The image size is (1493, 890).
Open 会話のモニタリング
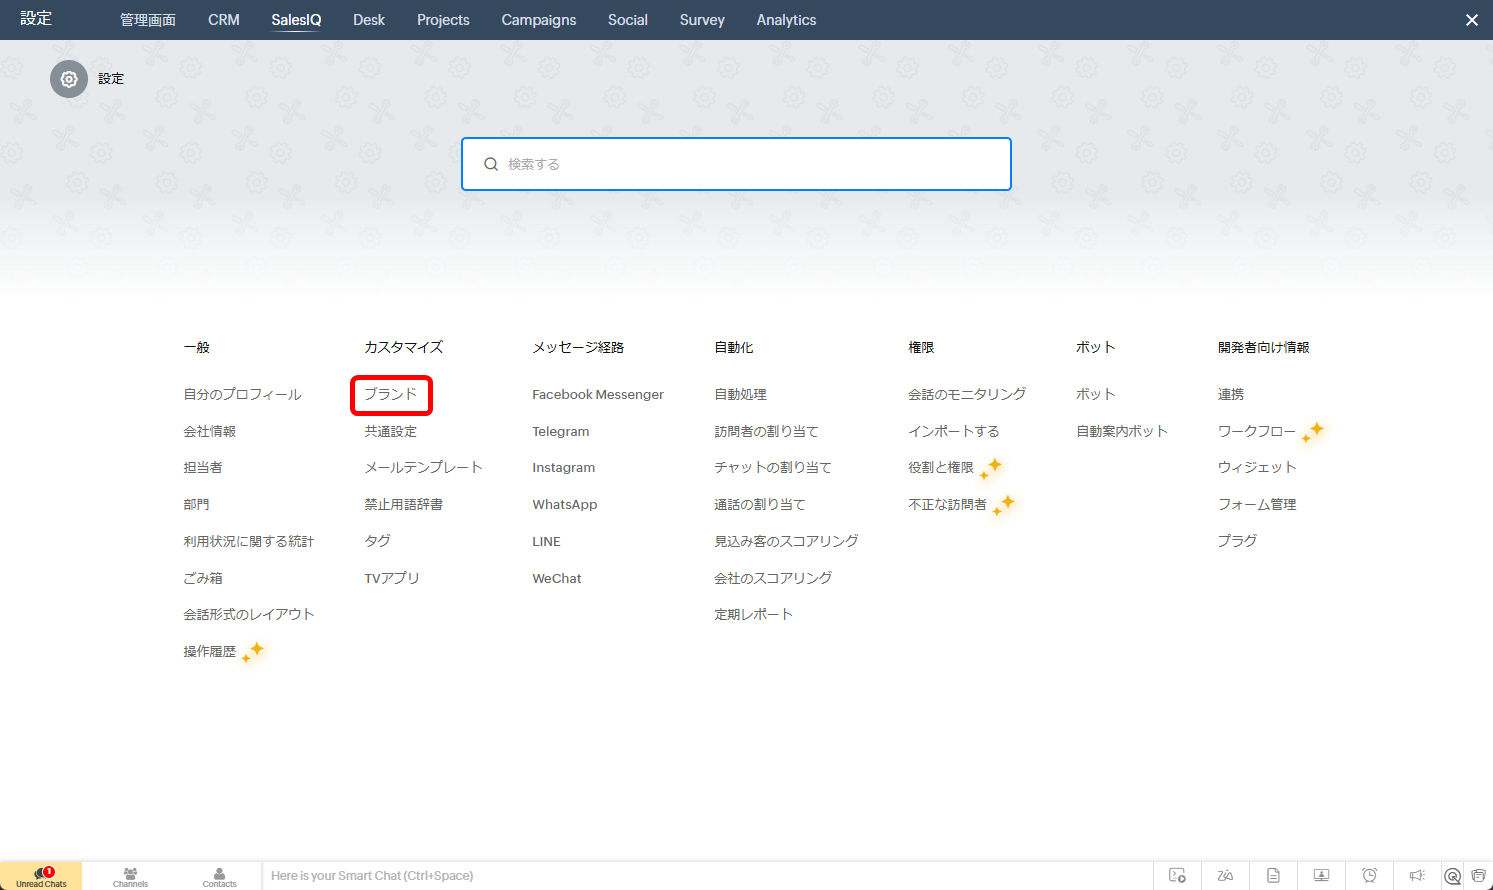[967, 394]
